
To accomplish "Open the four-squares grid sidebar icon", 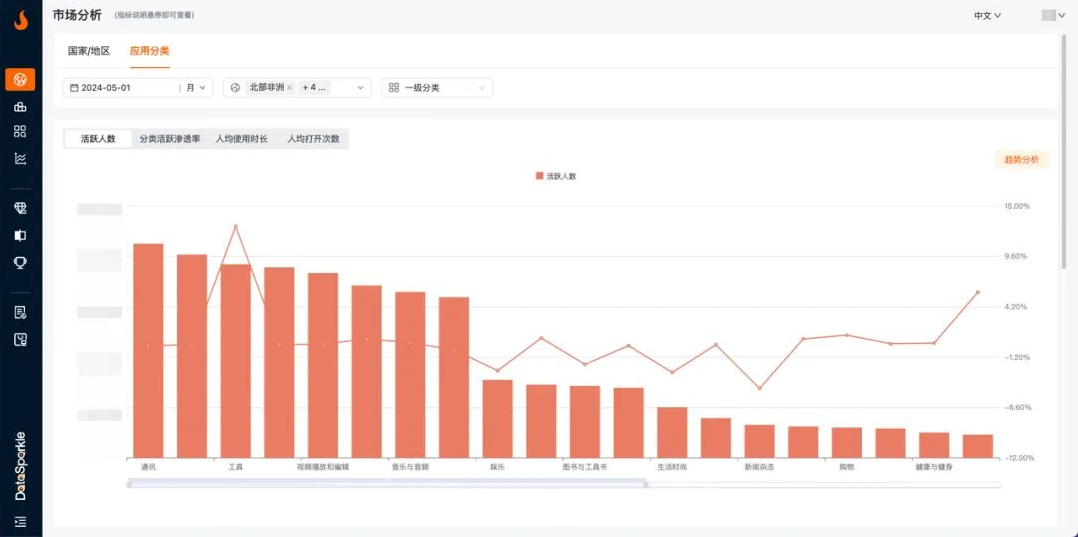I will tap(20, 131).
